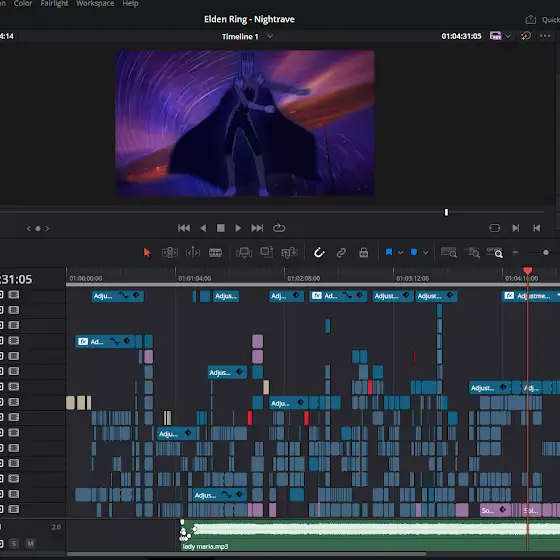Disable the bottommost video track filmstrip icon
The image size is (560, 560).
tap(14, 509)
